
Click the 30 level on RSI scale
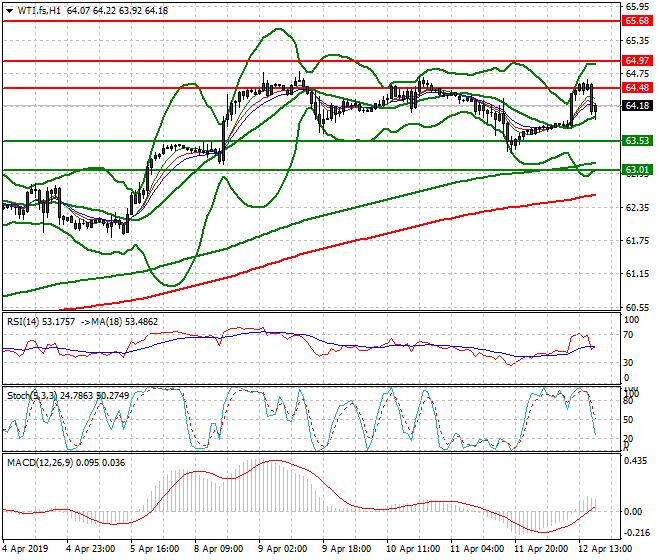pyautogui.click(x=629, y=362)
